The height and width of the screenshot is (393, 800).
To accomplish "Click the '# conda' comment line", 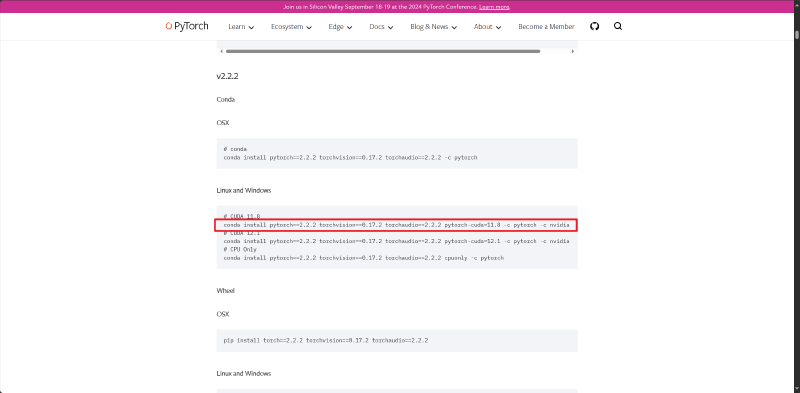I will tap(235, 149).
